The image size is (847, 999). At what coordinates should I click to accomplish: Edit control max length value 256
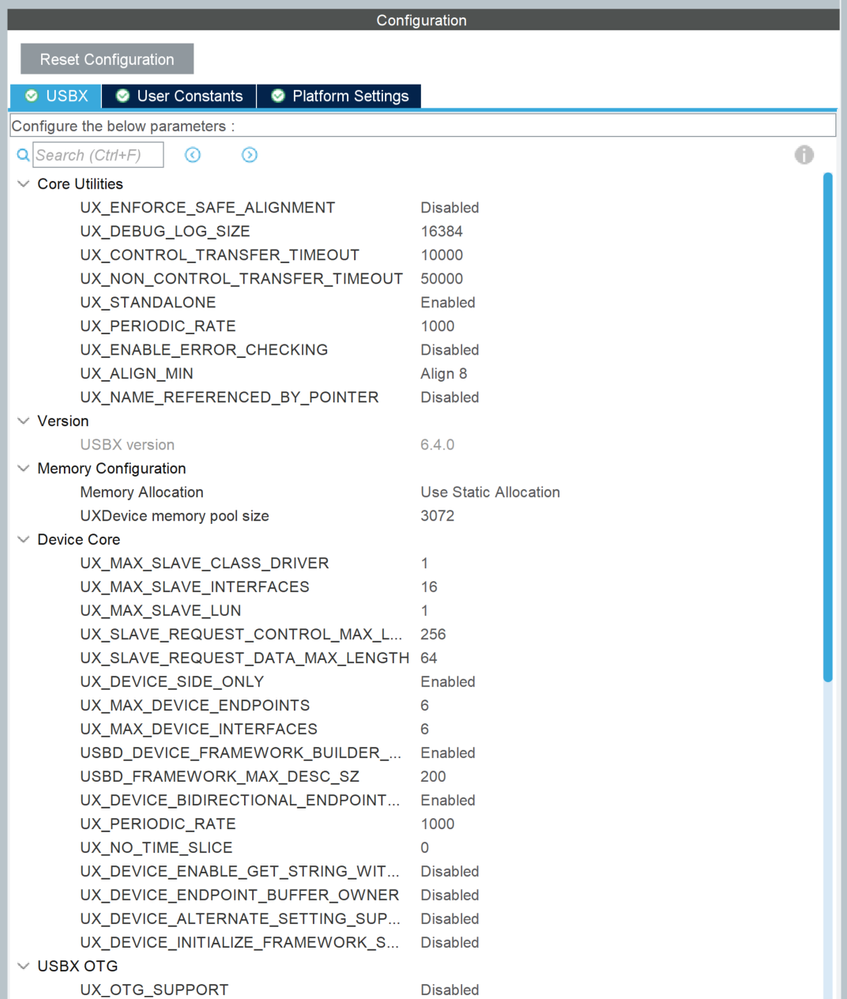pyautogui.click(x=433, y=635)
